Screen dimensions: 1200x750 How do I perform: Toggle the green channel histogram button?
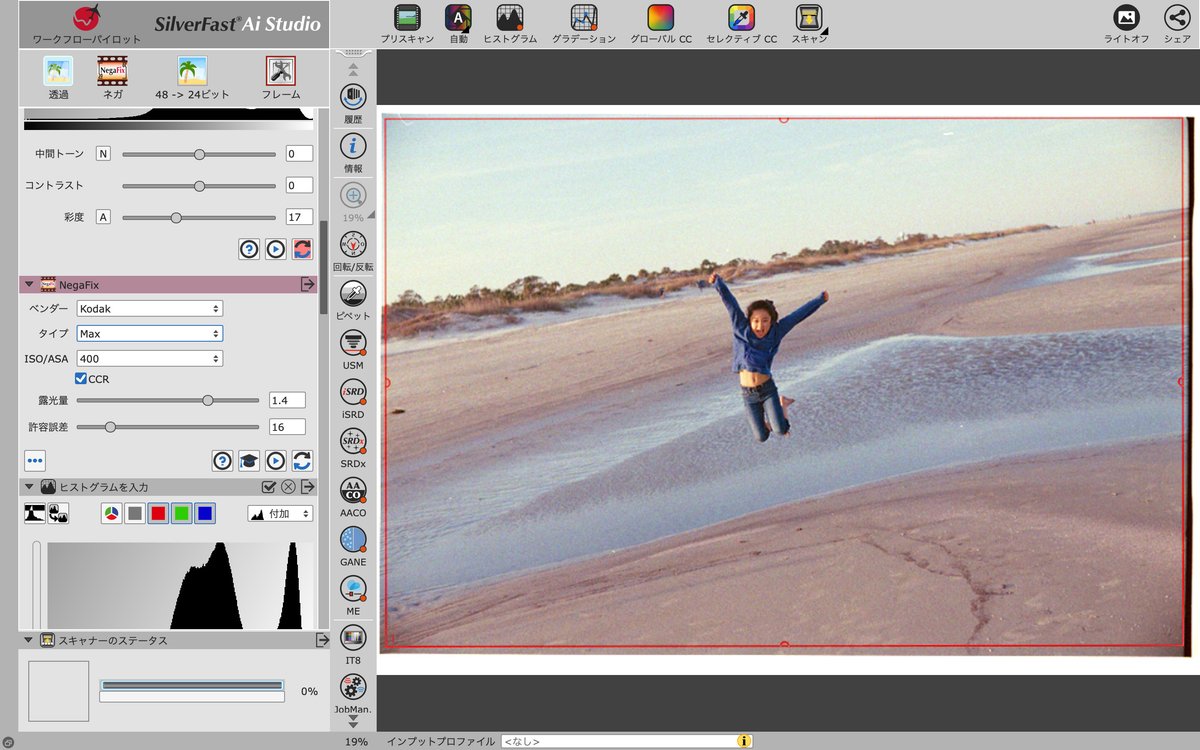[x=181, y=513]
